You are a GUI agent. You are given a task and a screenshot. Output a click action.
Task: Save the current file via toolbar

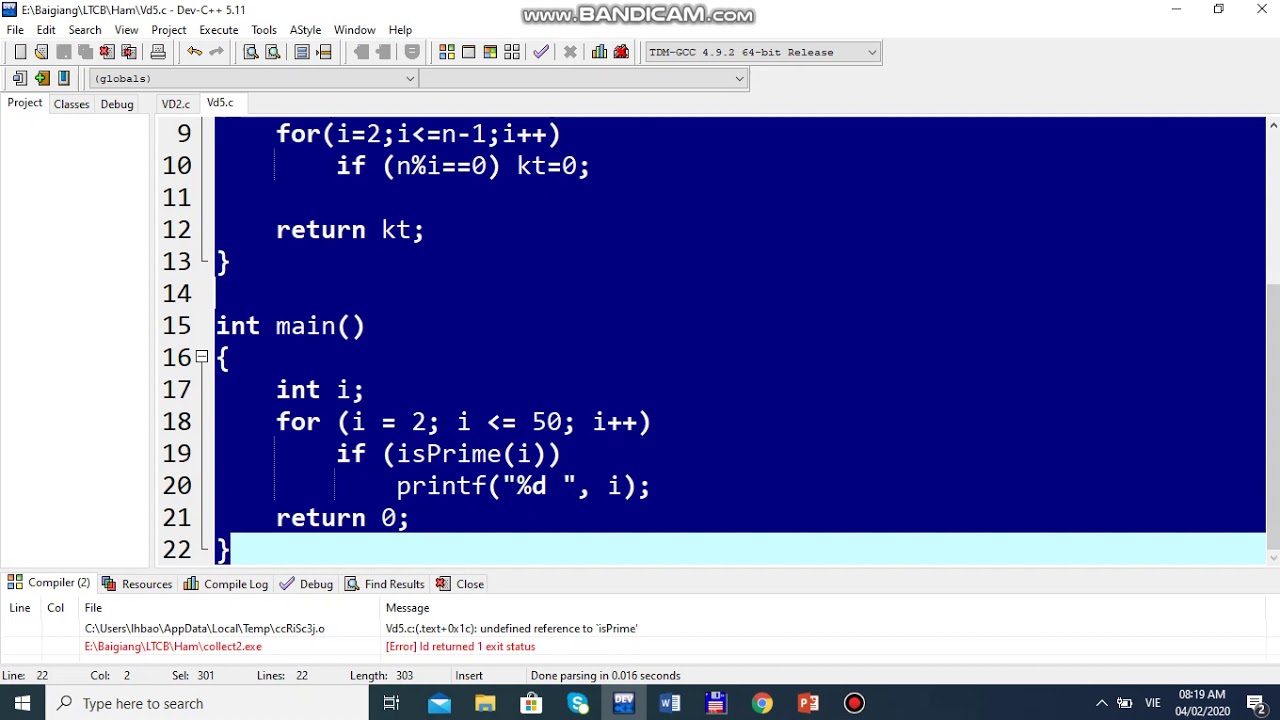63,52
